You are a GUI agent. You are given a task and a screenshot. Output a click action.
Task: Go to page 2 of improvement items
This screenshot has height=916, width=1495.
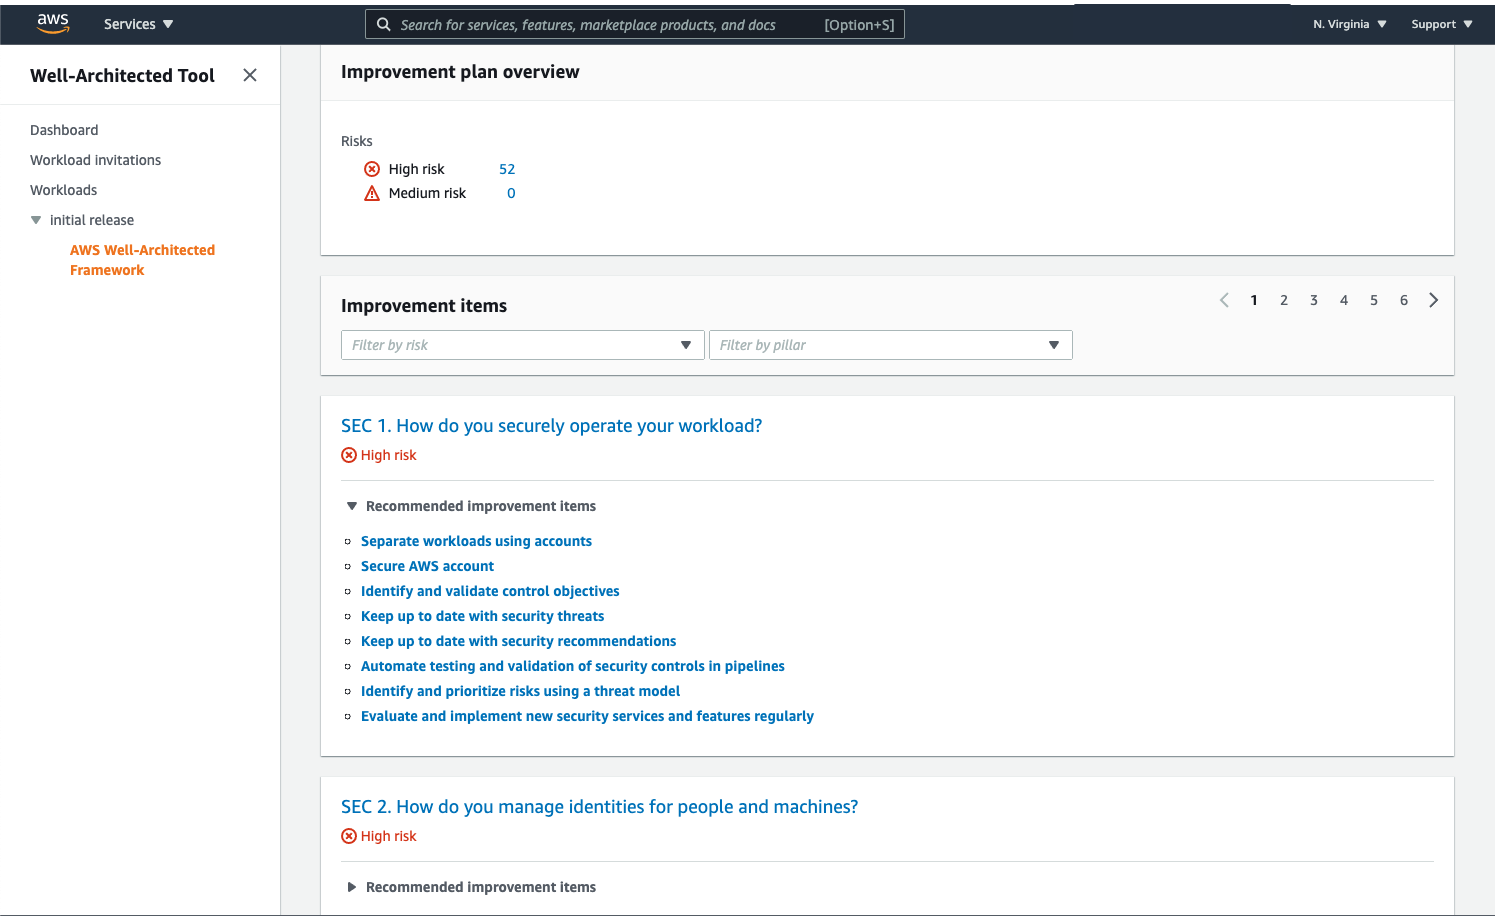(x=1284, y=300)
